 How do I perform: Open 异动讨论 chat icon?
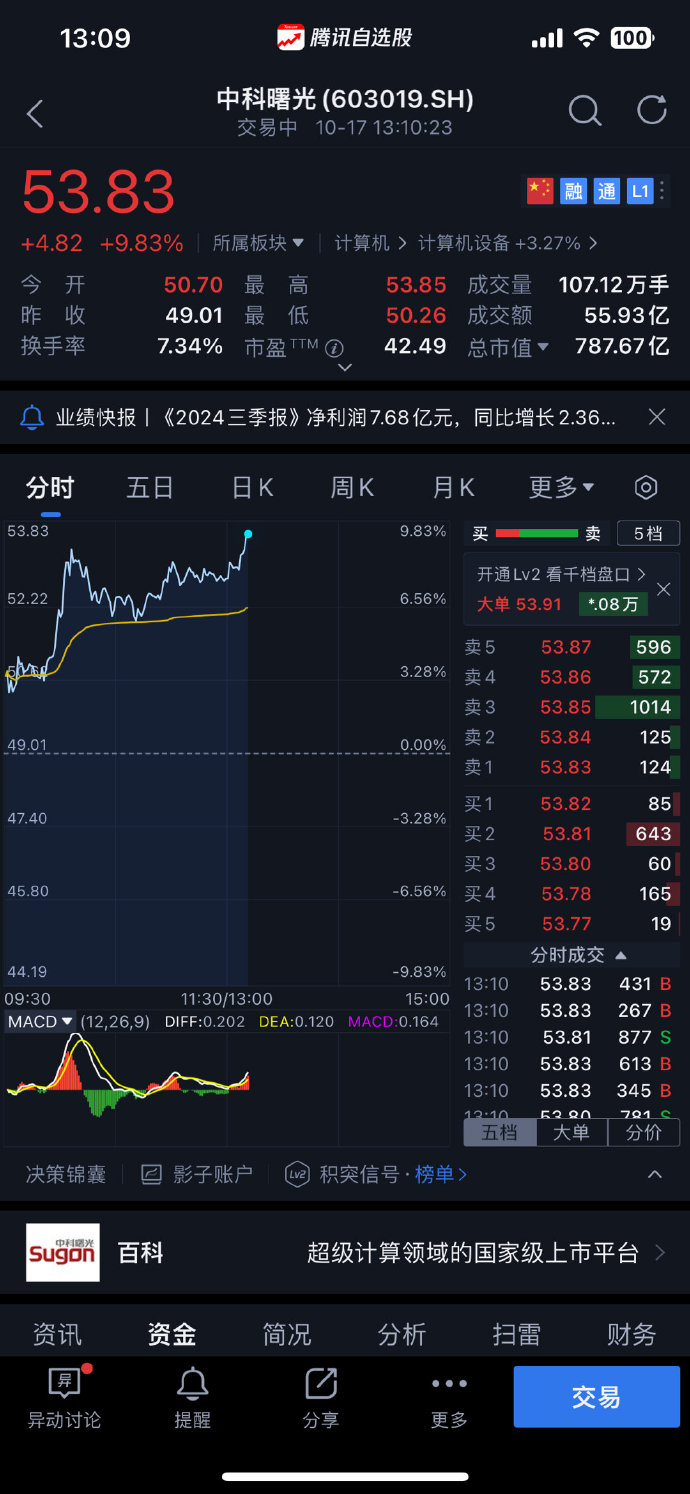65,1384
